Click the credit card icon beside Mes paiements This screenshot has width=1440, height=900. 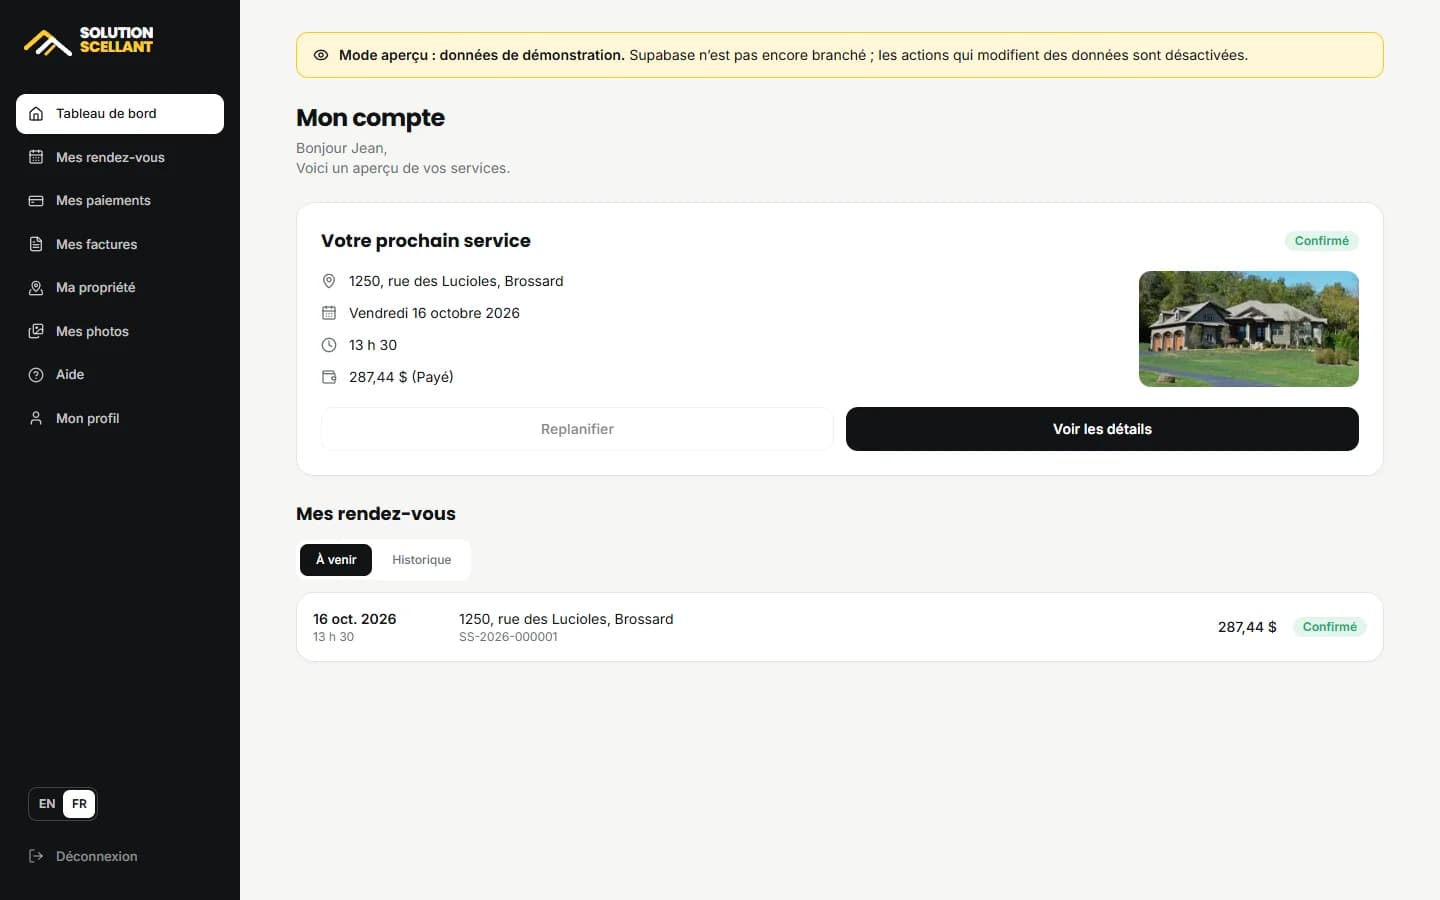tap(36, 201)
